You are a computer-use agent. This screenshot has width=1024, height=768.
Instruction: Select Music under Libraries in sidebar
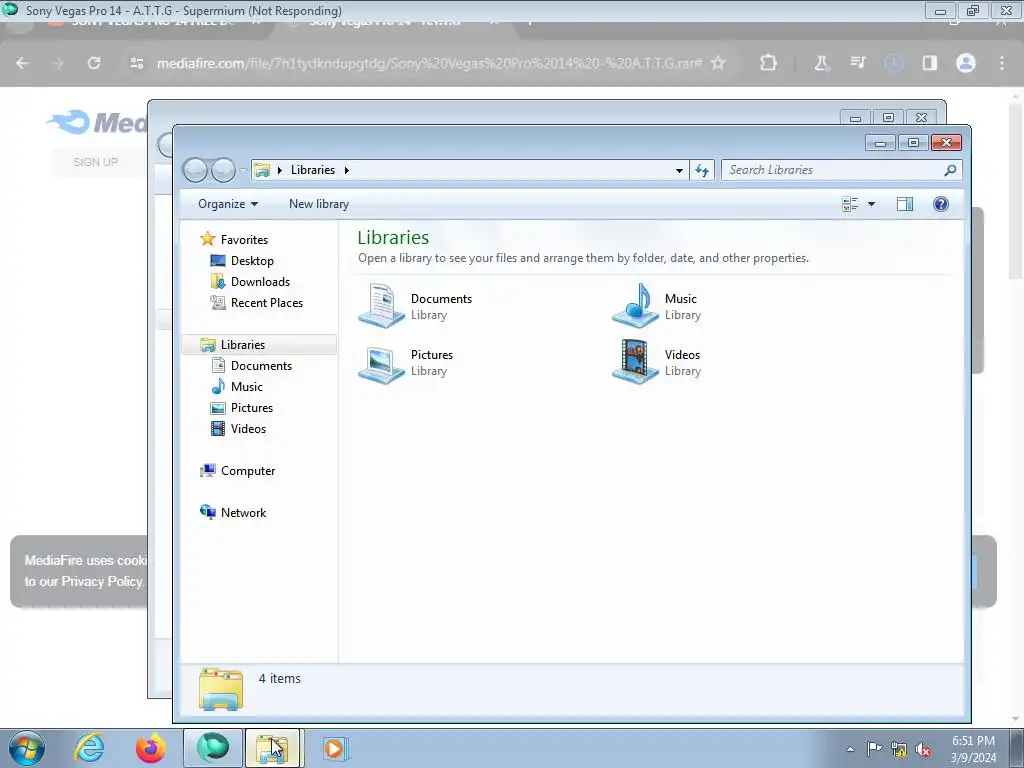tap(246, 387)
